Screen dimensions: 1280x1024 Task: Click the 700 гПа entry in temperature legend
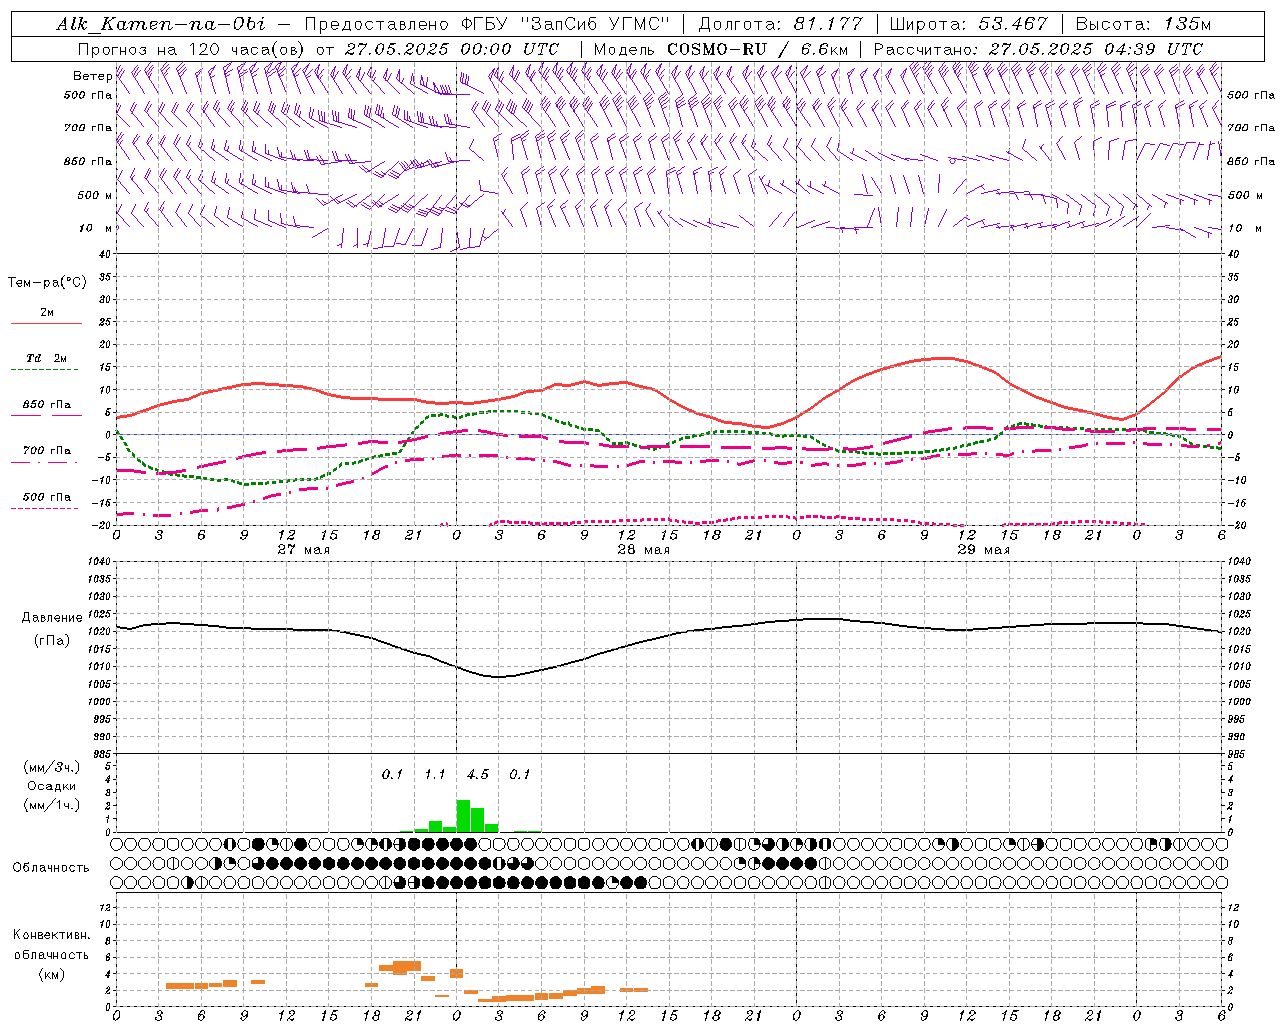click(47, 451)
